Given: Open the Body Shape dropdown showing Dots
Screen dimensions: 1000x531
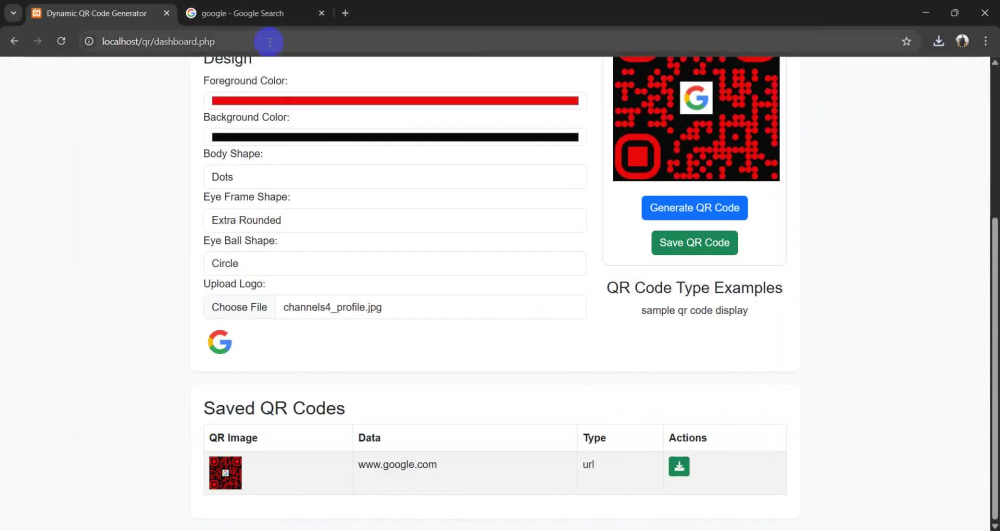Looking at the screenshot, I should tap(395, 177).
